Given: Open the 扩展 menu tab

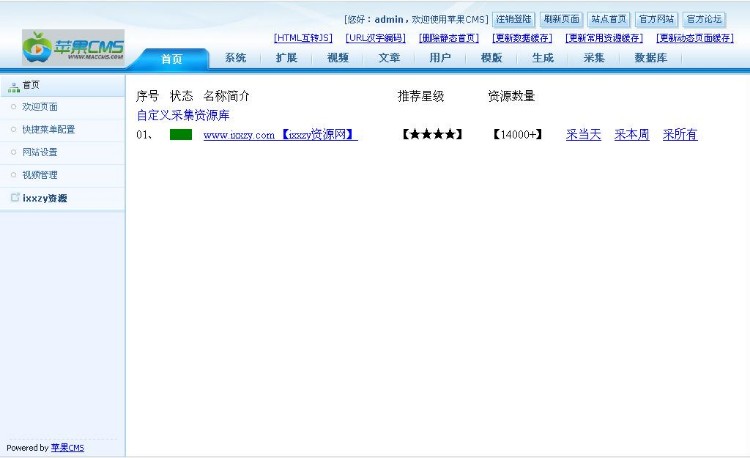Looking at the screenshot, I should point(287,58).
